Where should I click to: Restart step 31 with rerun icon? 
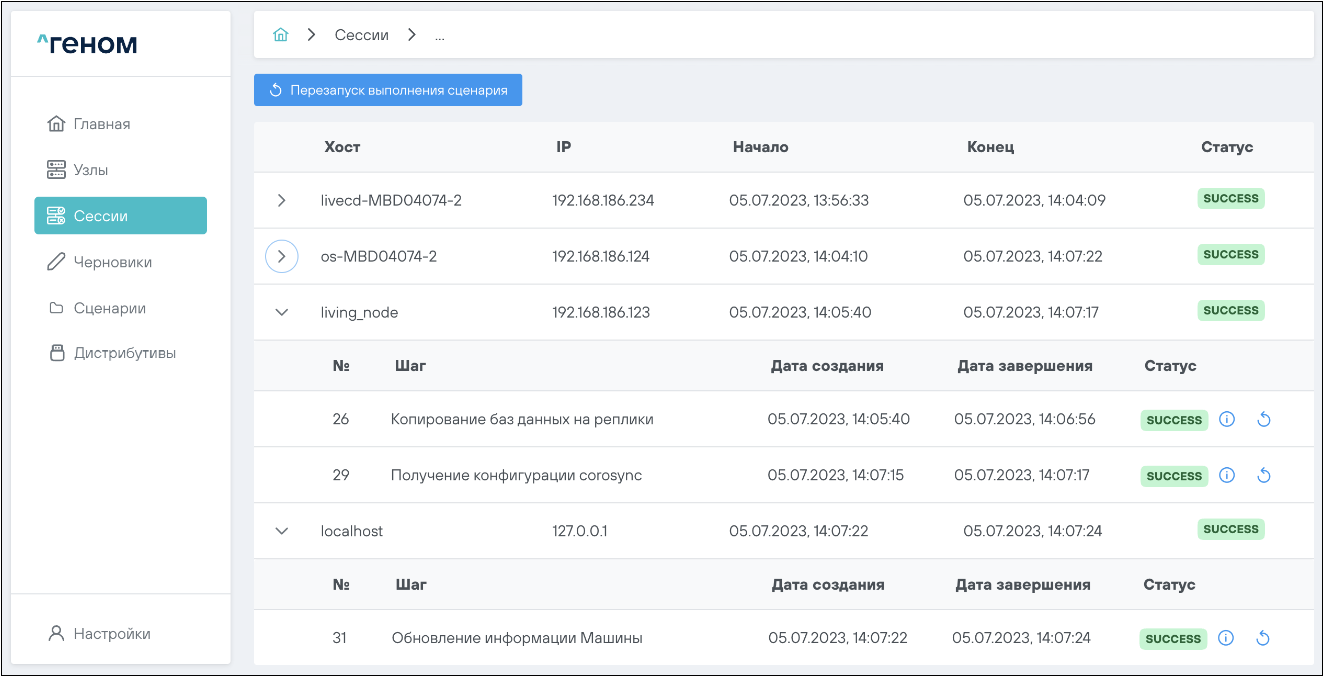1262,639
